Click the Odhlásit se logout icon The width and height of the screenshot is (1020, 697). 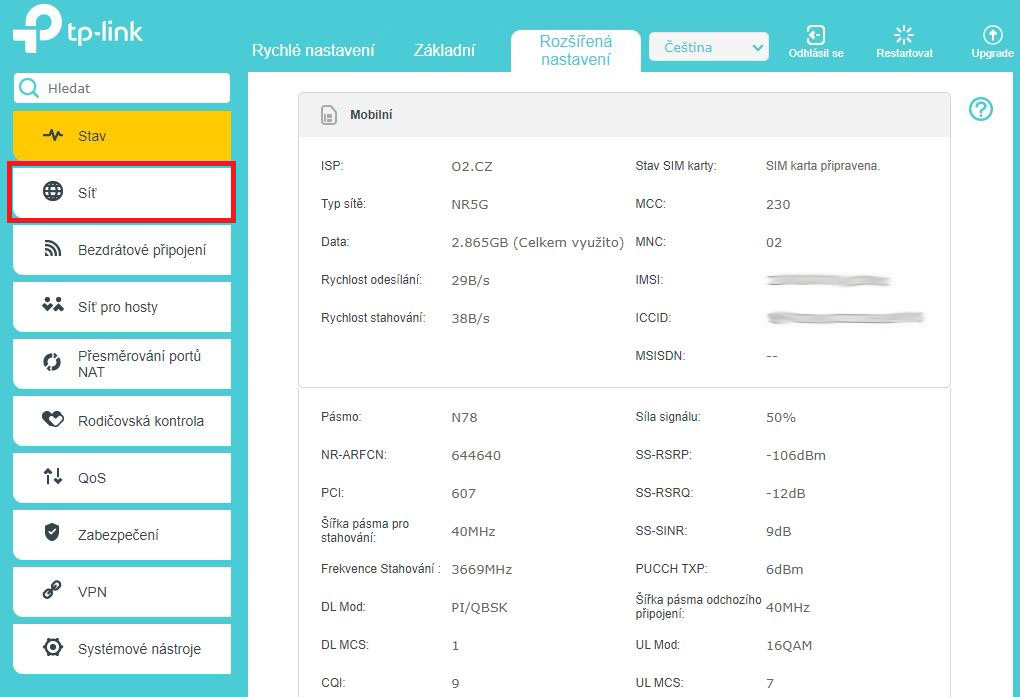coord(815,35)
